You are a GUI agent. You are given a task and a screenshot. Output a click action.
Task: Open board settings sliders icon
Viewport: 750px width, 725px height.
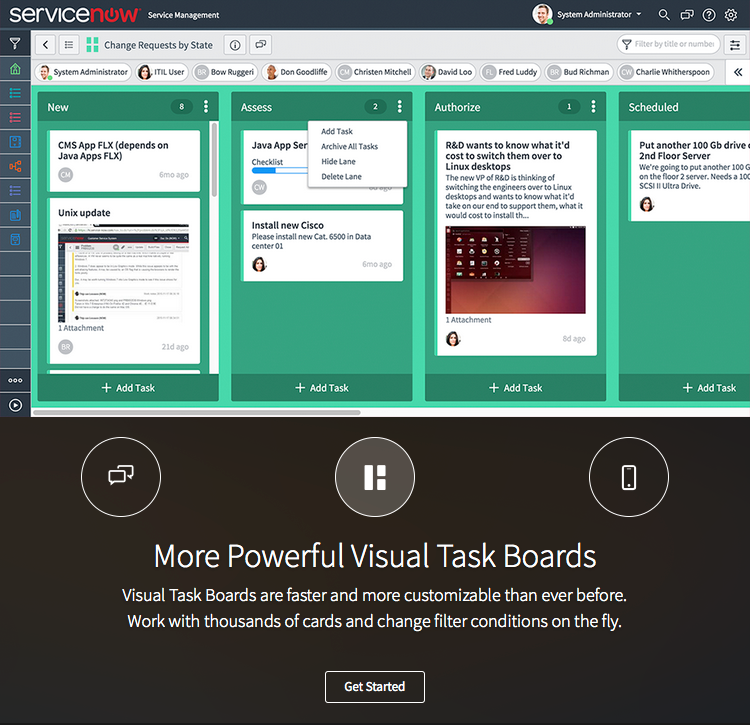tap(735, 45)
